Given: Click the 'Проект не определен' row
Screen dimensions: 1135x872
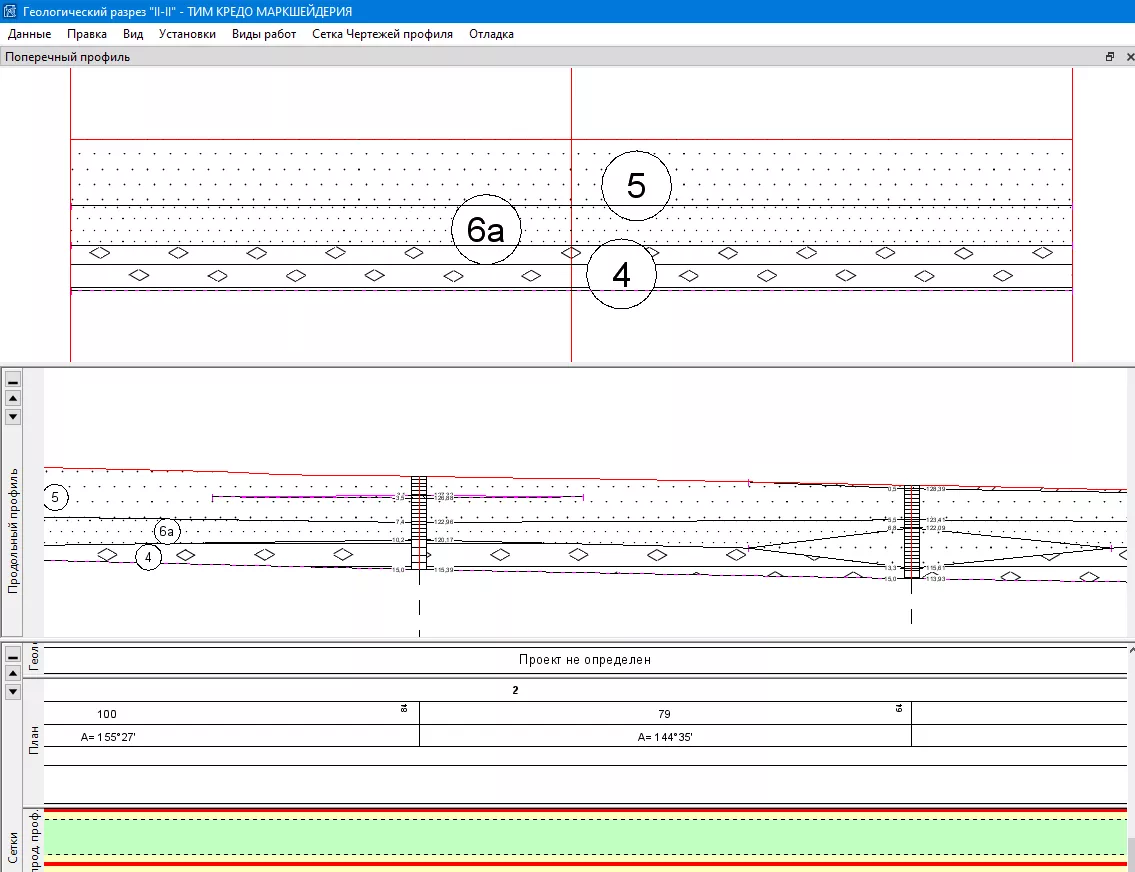Looking at the screenshot, I should coord(585,660).
